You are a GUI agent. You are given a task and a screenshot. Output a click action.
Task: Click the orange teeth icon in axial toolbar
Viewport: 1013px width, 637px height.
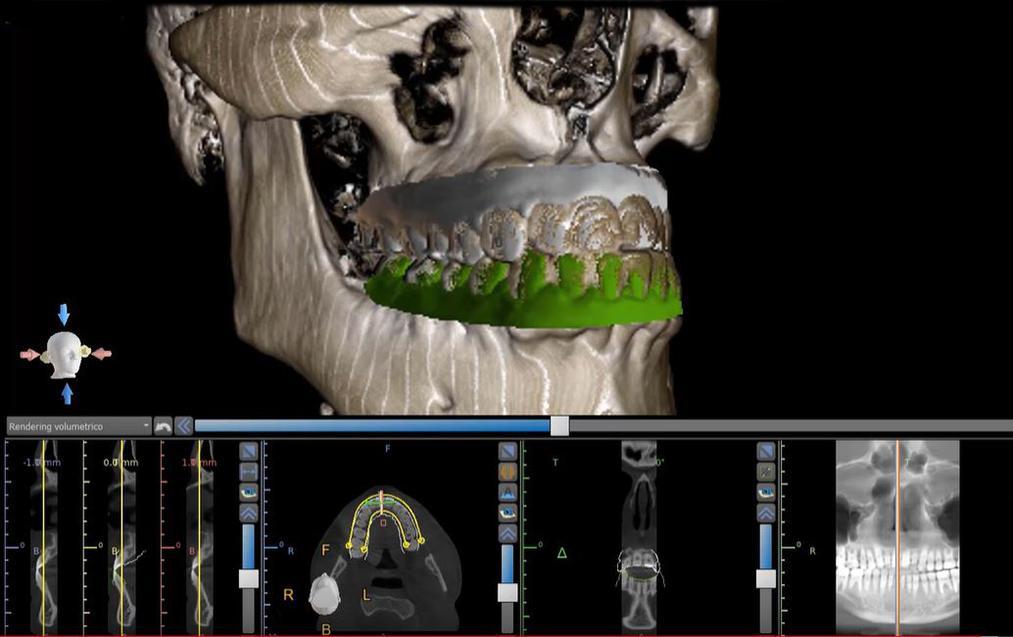[x=507, y=471]
